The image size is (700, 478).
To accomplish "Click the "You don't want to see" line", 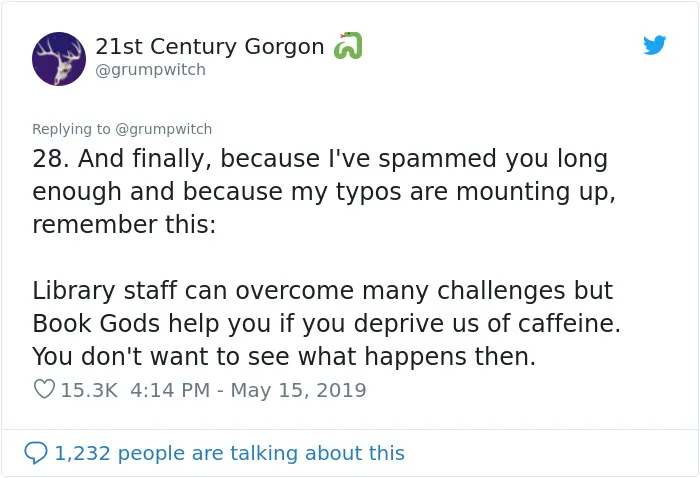I will [x=283, y=357].
